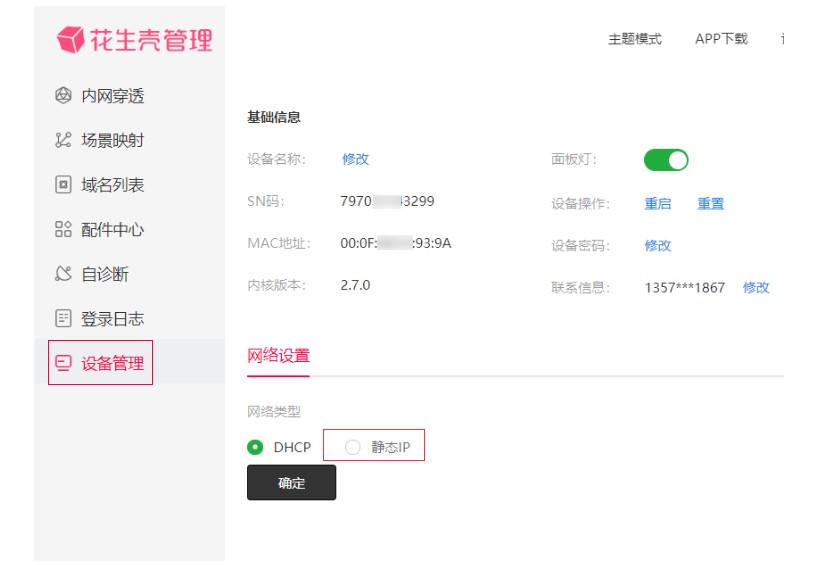The width and height of the screenshot is (828, 565).
Task: Open 内网穿透 menu item
Action: tap(112, 96)
